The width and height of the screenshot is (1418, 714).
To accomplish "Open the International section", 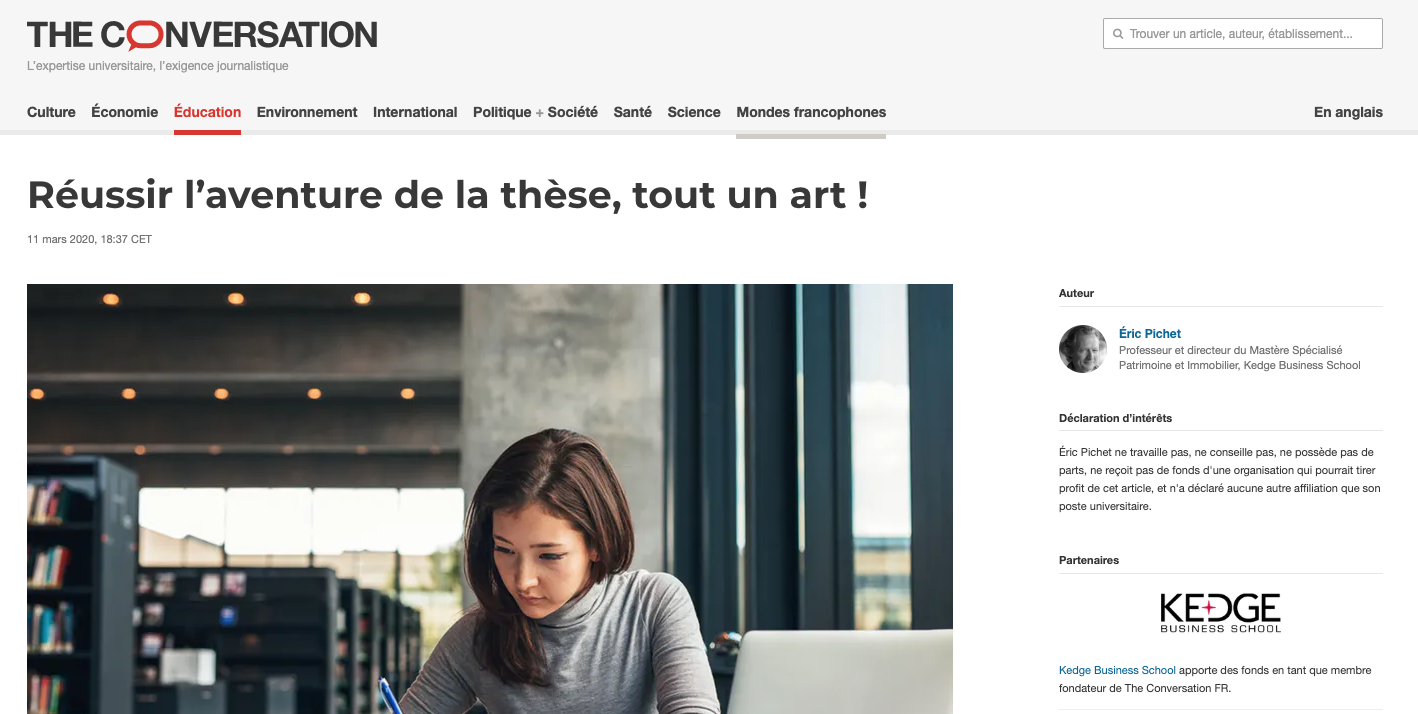I will tap(415, 112).
